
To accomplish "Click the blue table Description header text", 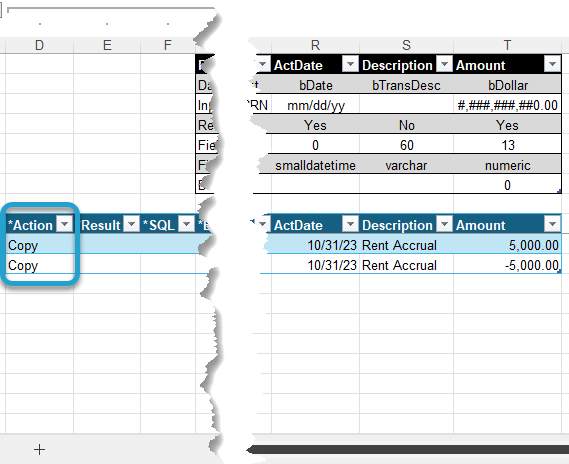I will tap(397, 225).
